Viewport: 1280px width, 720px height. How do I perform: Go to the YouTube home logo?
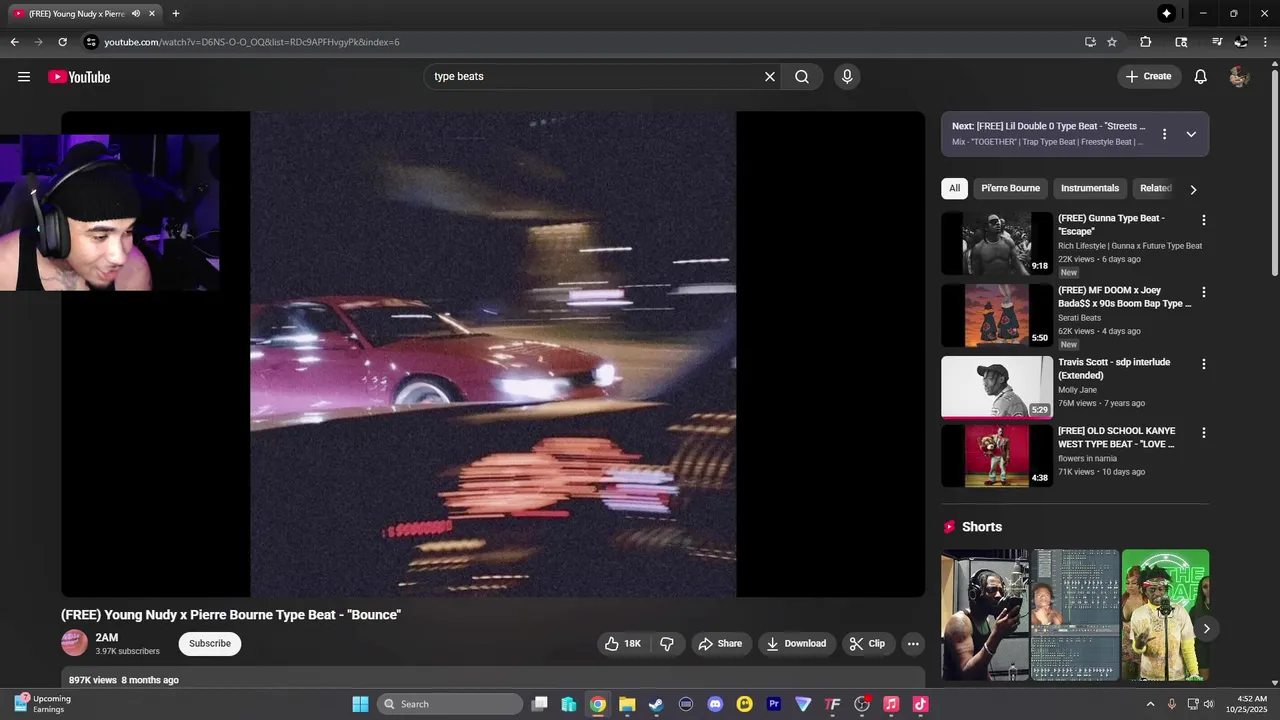click(x=79, y=77)
